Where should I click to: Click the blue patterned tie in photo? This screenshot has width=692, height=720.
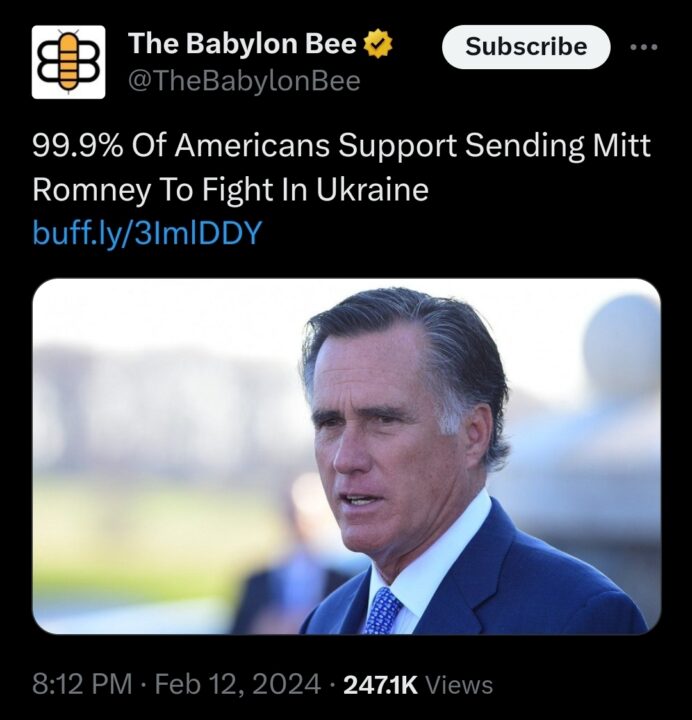click(x=383, y=610)
